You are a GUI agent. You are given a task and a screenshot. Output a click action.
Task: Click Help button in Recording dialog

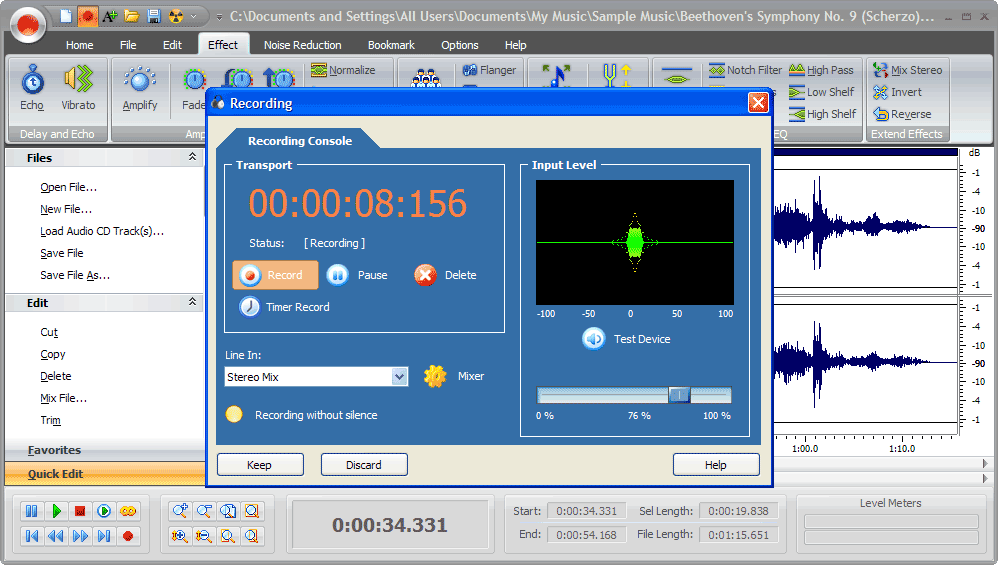tap(716, 464)
